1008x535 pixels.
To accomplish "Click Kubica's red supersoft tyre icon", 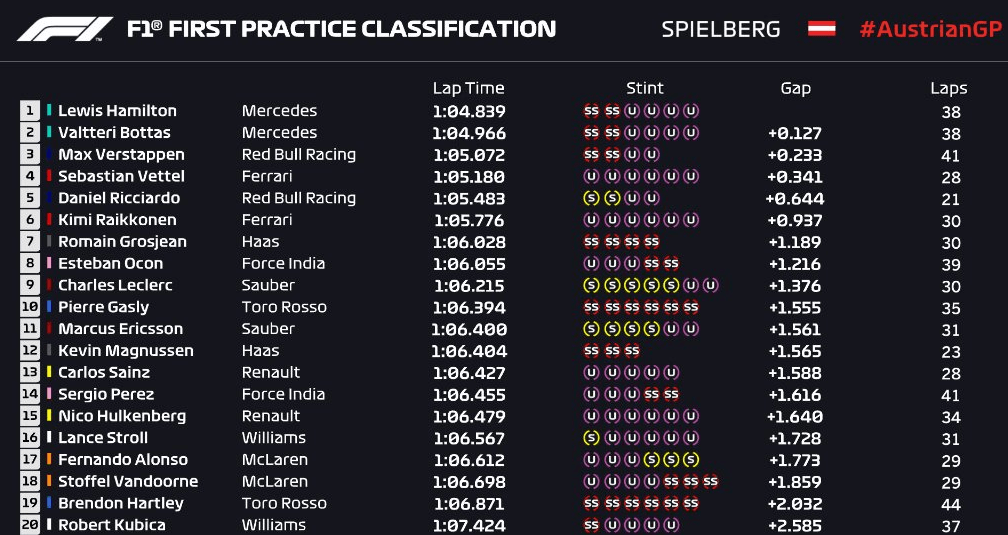I will tap(591, 525).
